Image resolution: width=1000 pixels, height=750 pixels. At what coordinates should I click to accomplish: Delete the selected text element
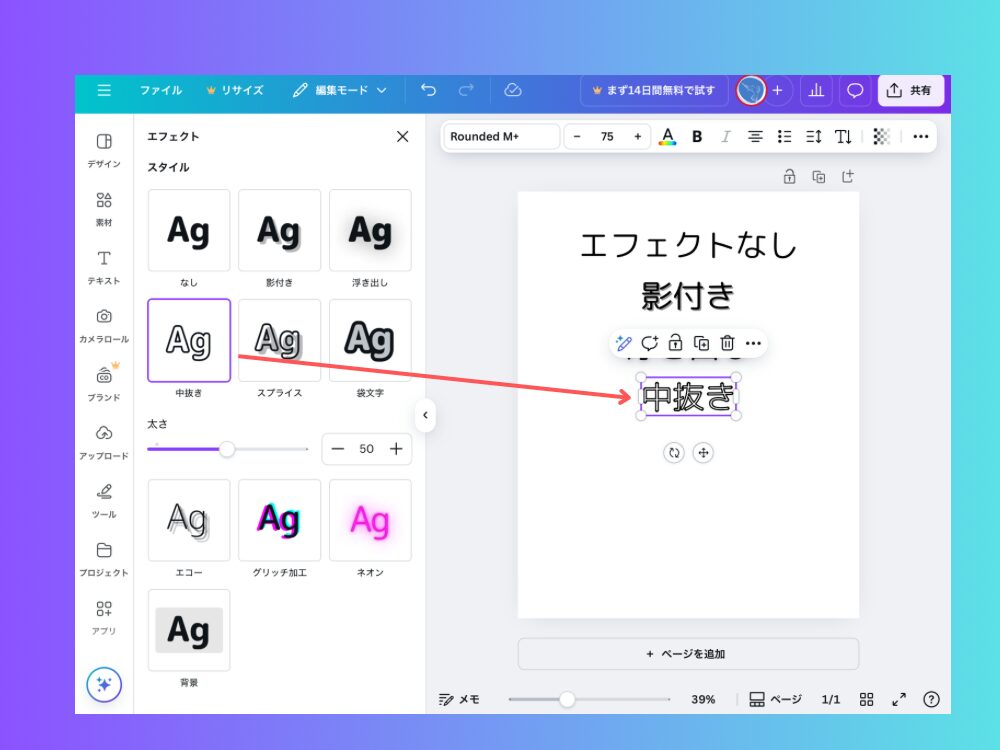click(727, 344)
